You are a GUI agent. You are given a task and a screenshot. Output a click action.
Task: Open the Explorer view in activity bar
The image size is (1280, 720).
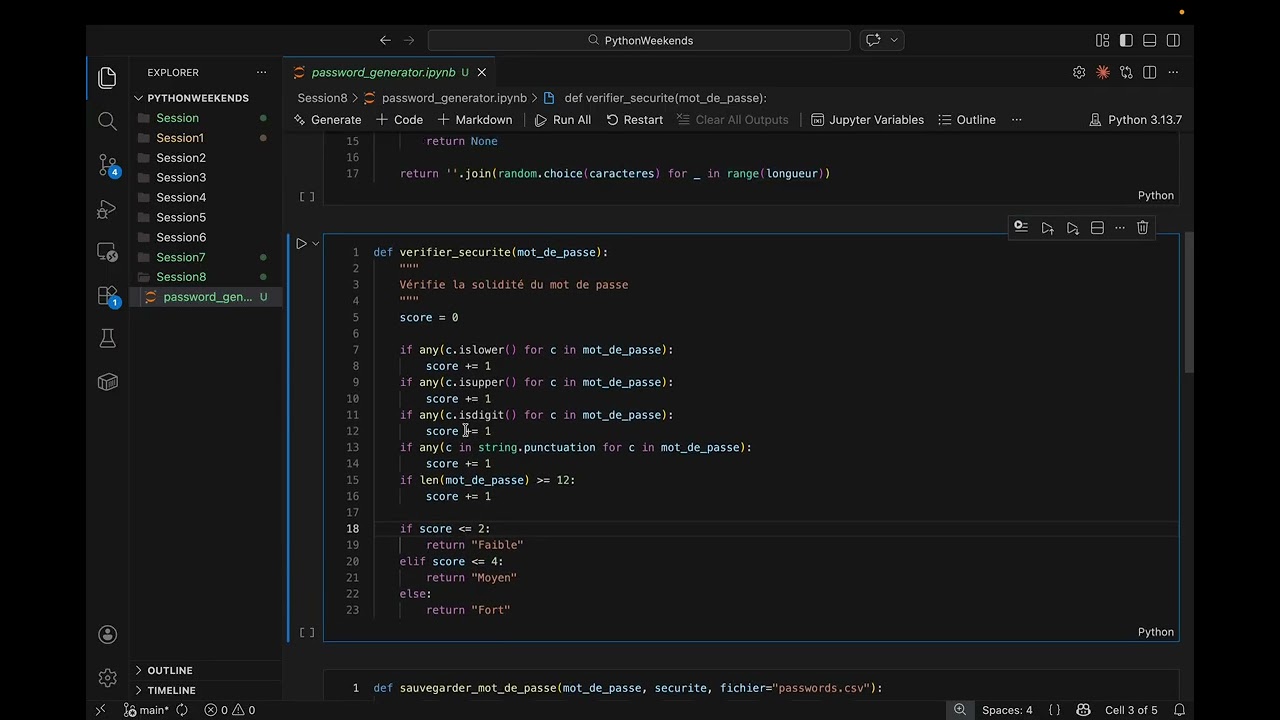coord(107,78)
